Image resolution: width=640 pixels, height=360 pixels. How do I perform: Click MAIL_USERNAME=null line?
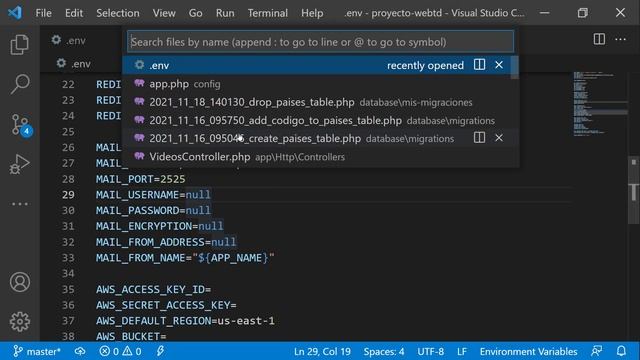(153, 195)
